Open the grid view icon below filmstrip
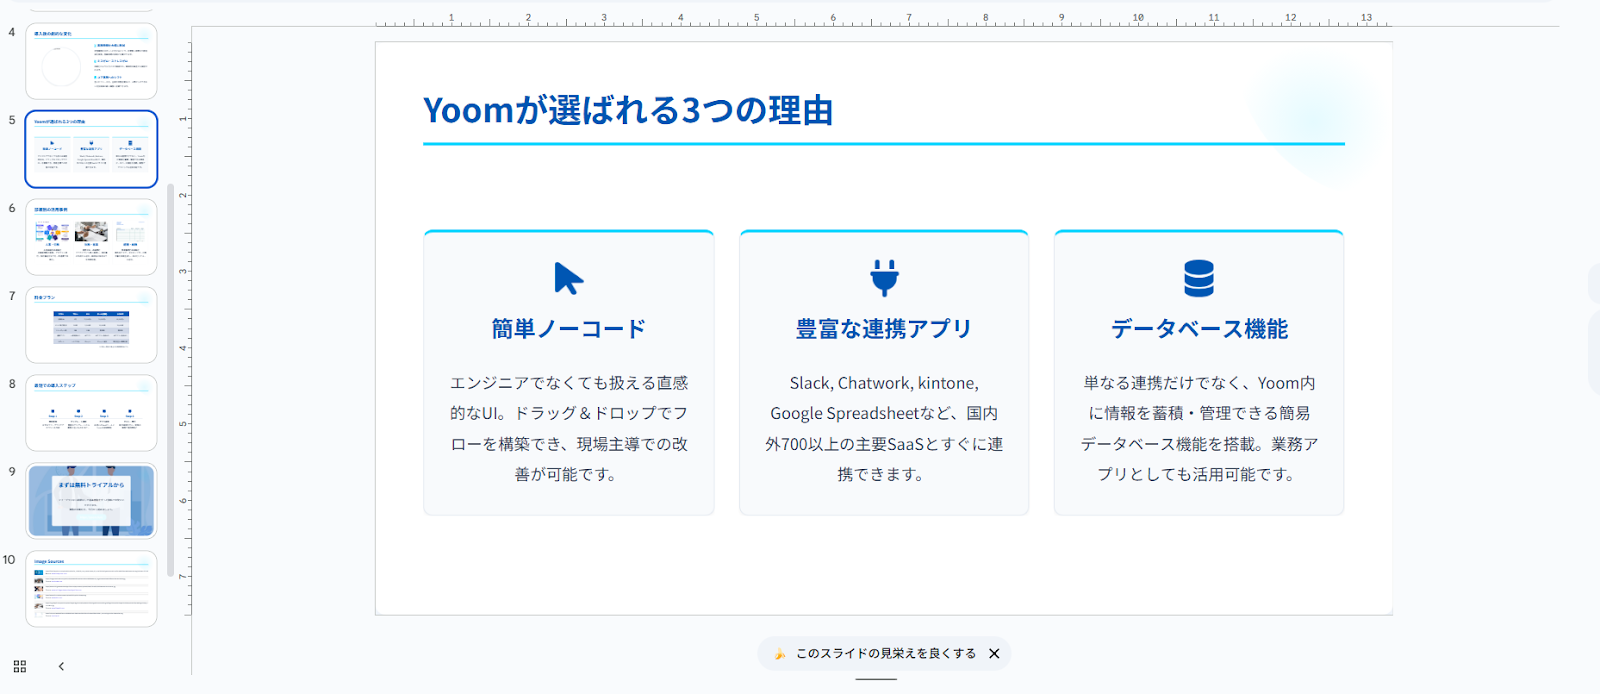The width and height of the screenshot is (1600, 694). click(x=20, y=666)
